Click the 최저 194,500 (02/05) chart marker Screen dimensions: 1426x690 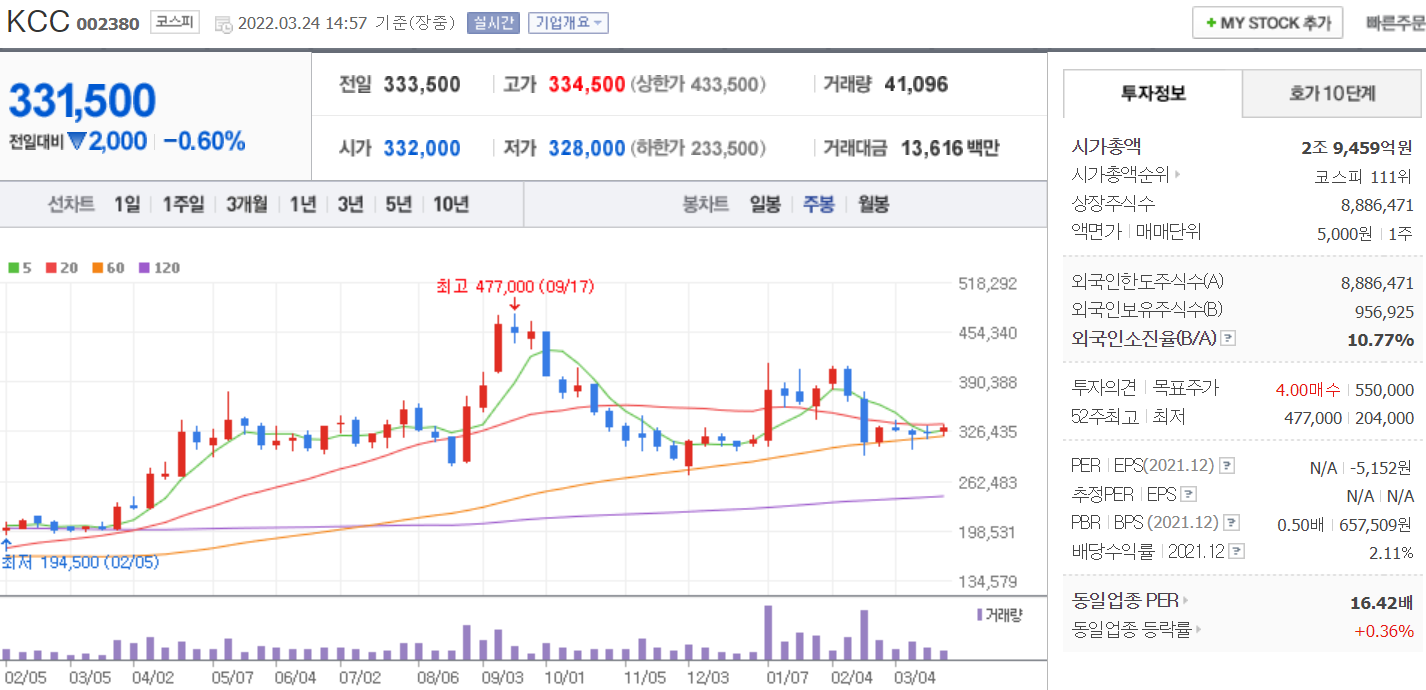click(x=80, y=562)
